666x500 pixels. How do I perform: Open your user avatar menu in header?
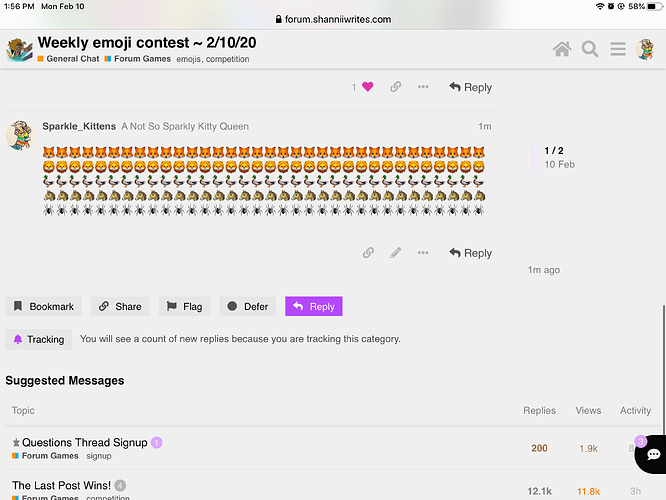(645, 49)
